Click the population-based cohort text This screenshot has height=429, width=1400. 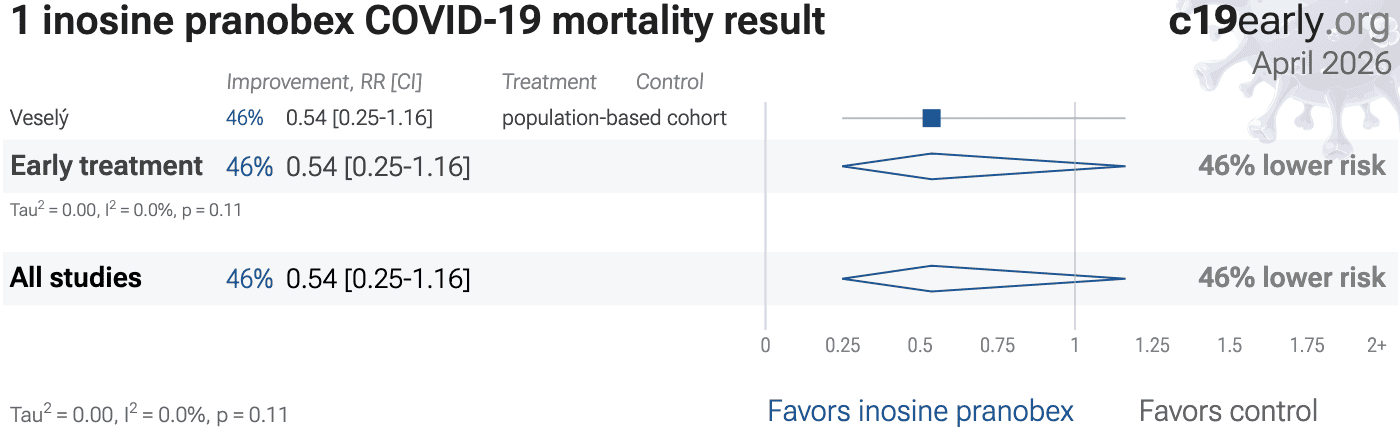(x=614, y=118)
